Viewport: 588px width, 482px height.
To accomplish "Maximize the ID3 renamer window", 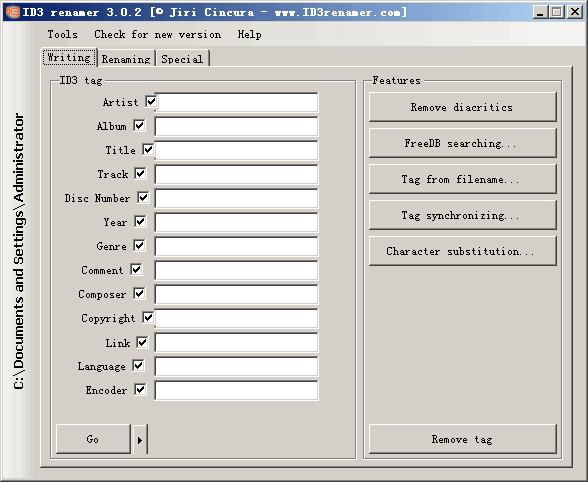I will click(557, 12).
